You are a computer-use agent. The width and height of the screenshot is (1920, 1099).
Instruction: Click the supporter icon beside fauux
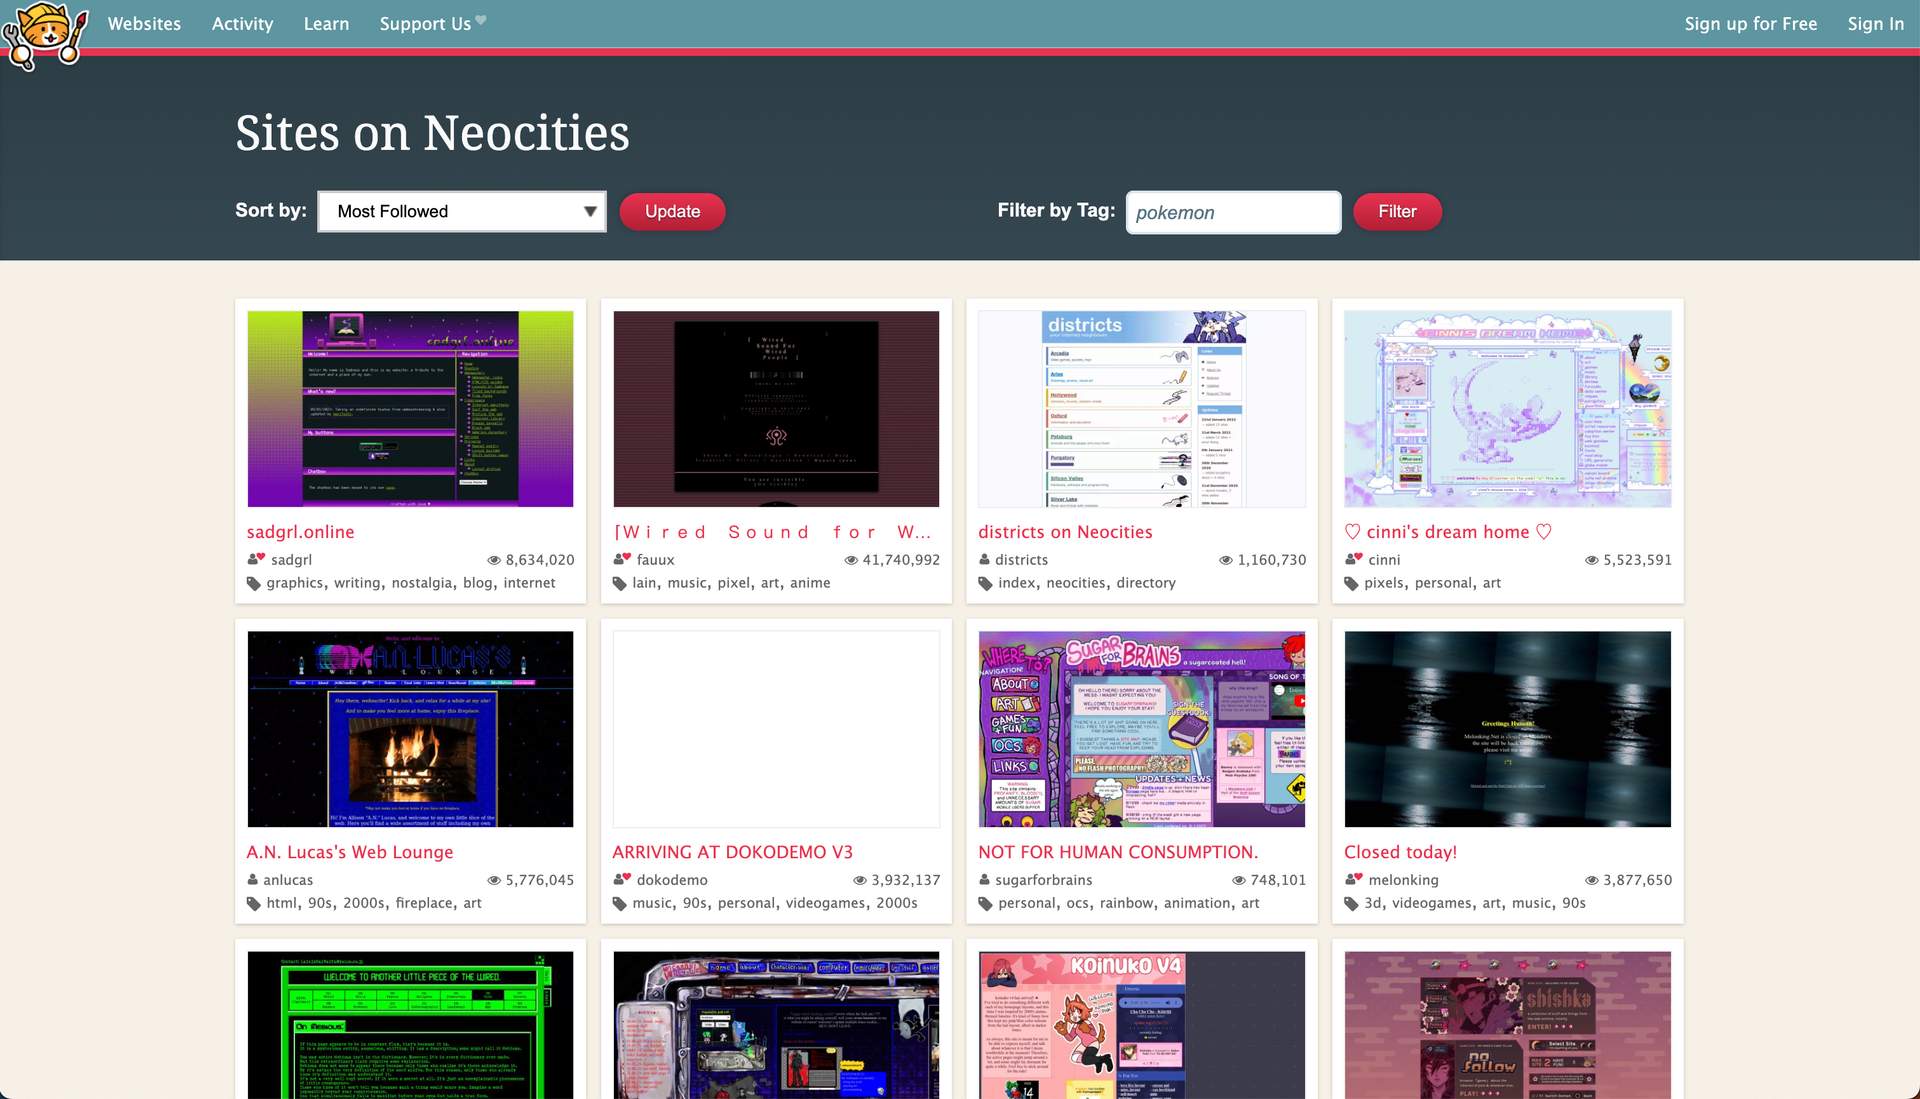tap(622, 559)
